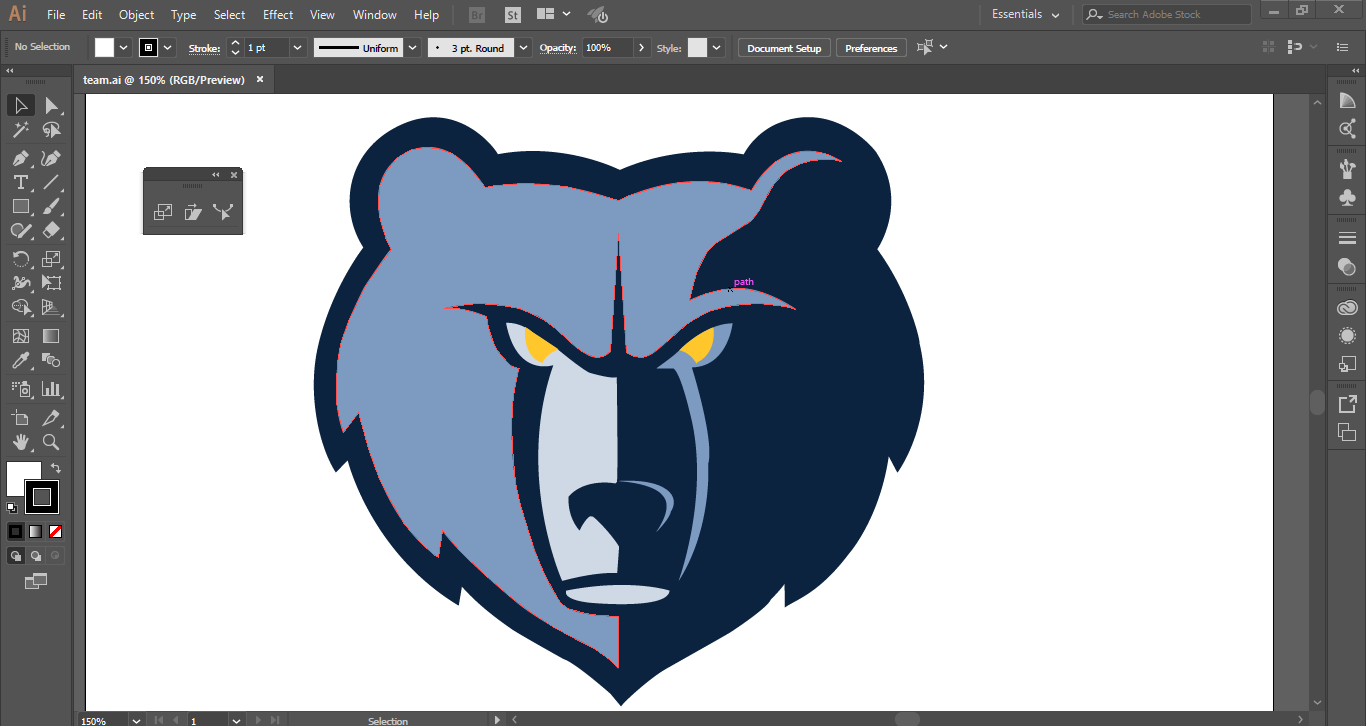Screen dimensions: 1366x726
Task: Open the zoom level dropdown at bottom
Action: point(136,720)
